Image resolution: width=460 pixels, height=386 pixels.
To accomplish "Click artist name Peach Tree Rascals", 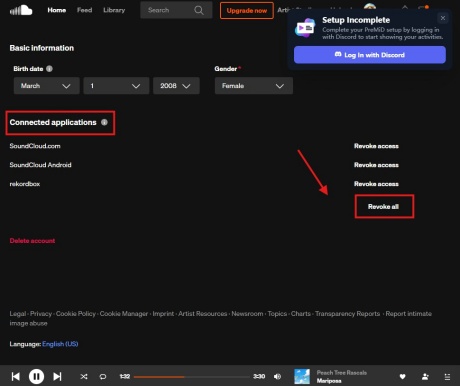I will coord(342,373).
